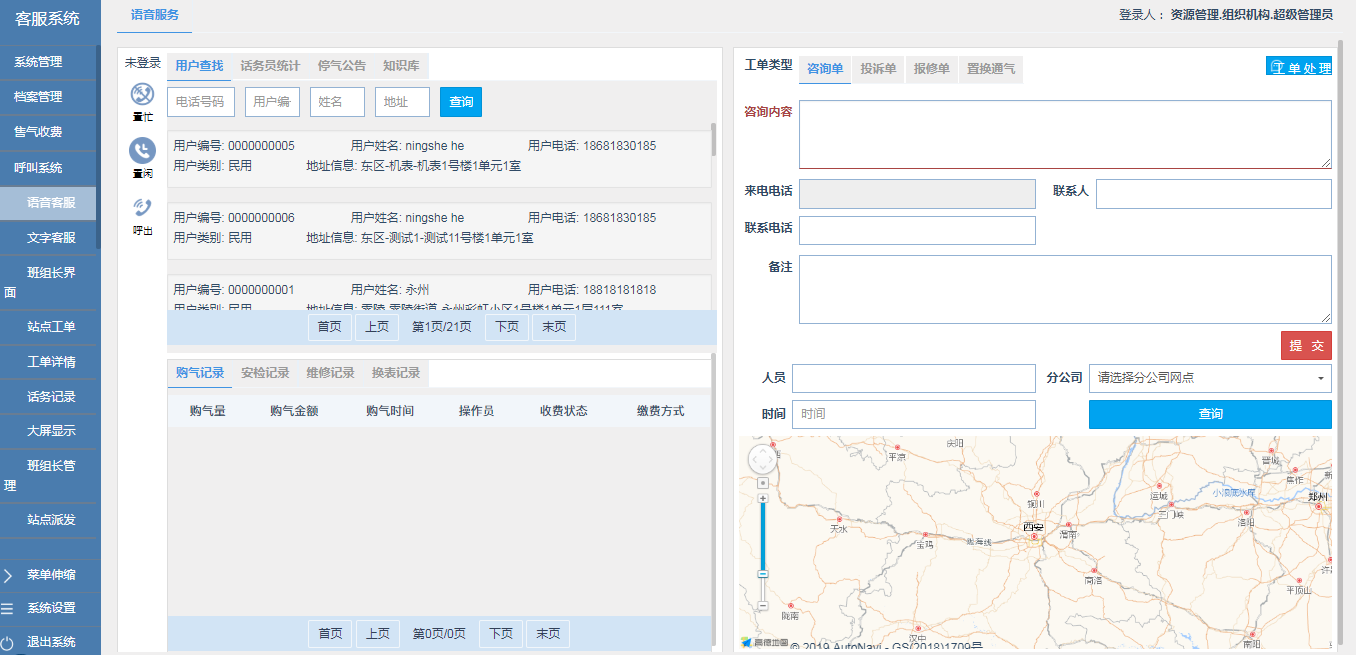Switch to the 维修记录 tab
The image size is (1356, 655).
tap(331, 373)
